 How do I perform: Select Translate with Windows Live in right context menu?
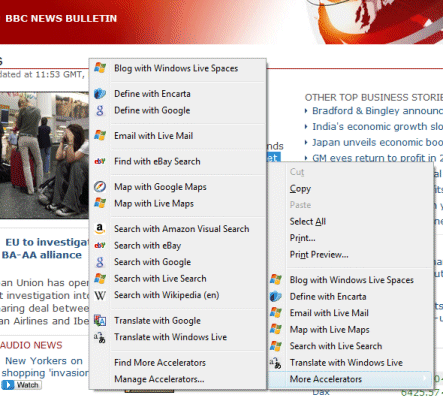click(346, 362)
